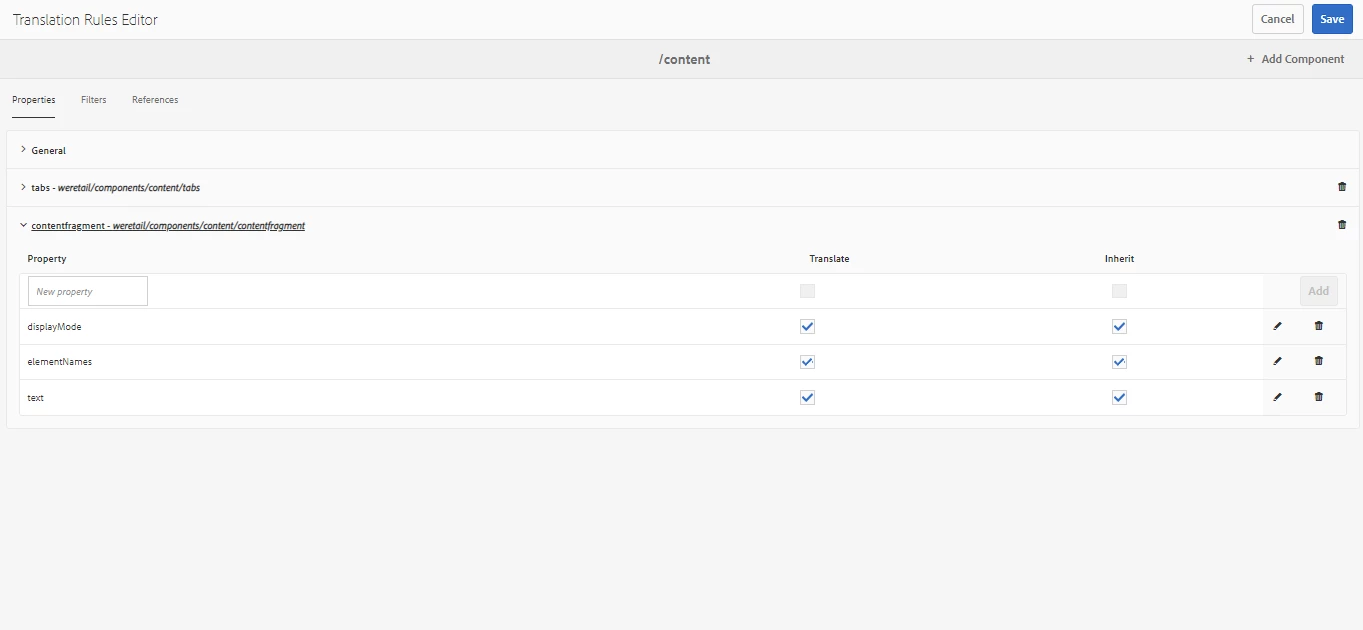Click the /content path heading
This screenshot has height=630, width=1363.
coord(684,59)
